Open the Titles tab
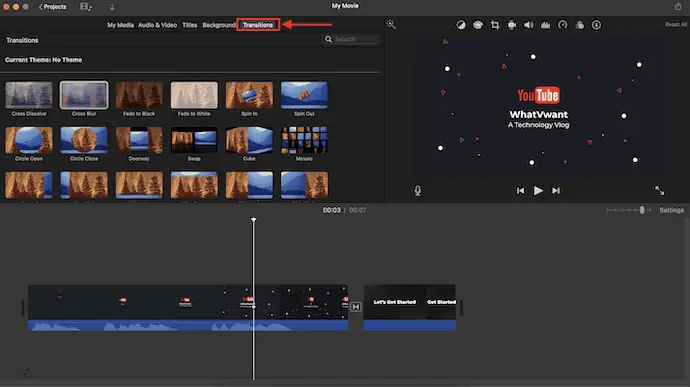Viewport: 690px width, 387px height. (190, 25)
